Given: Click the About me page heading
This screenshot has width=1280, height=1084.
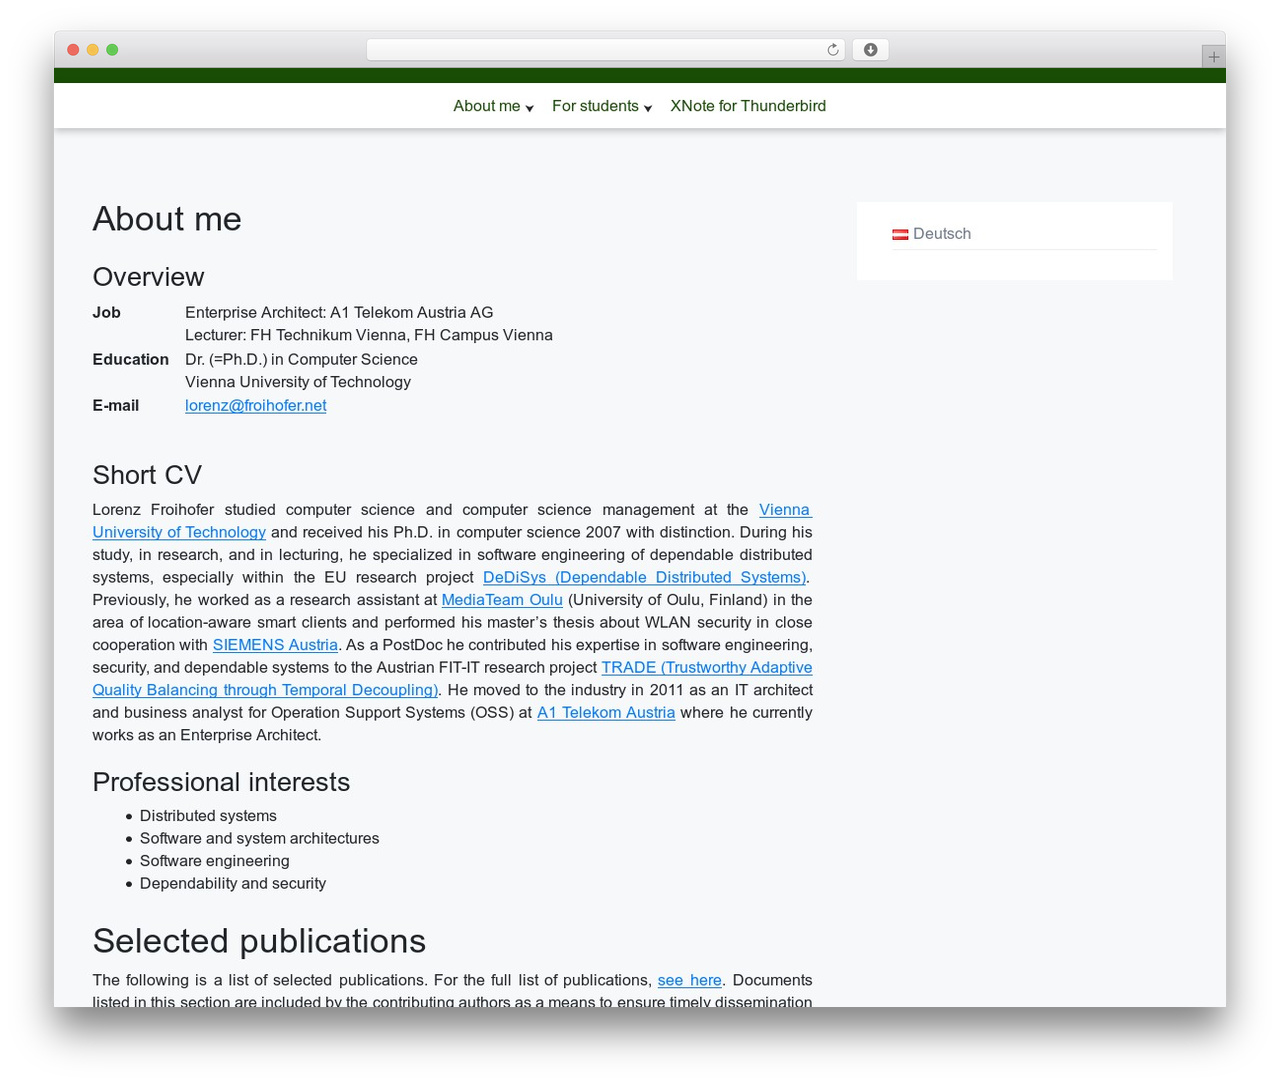Looking at the screenshot, I should [167, 219].
